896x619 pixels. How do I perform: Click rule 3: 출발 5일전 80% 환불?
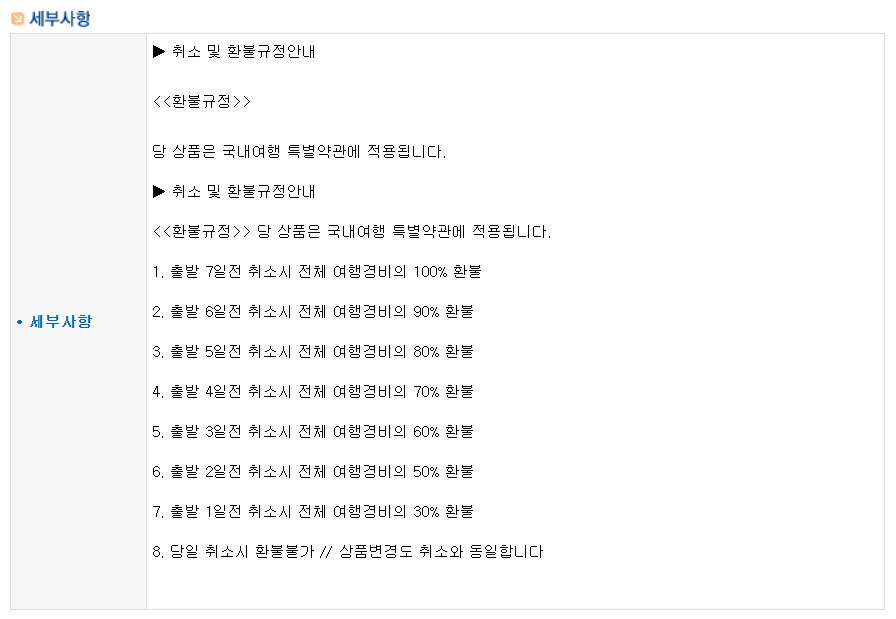pos(313,352)
